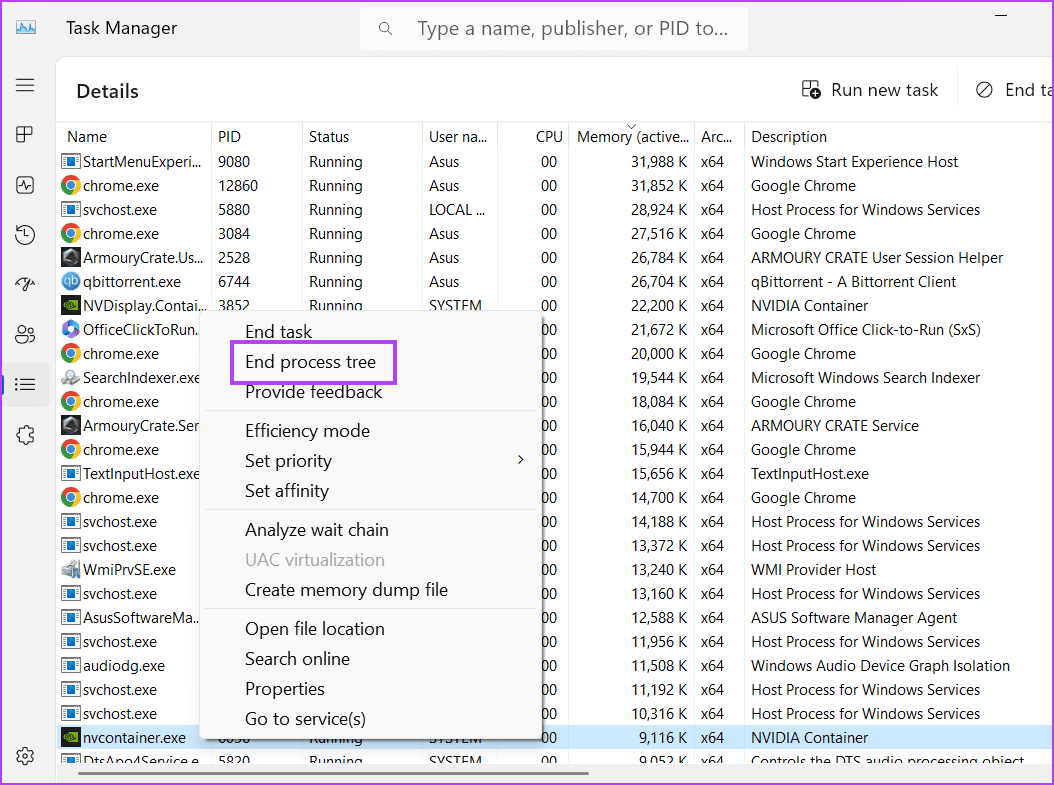The height and width of the screenshot is (785, 1054).
Task: Click the horizontal scrollbar at bottom
Action: click(333, 773)
